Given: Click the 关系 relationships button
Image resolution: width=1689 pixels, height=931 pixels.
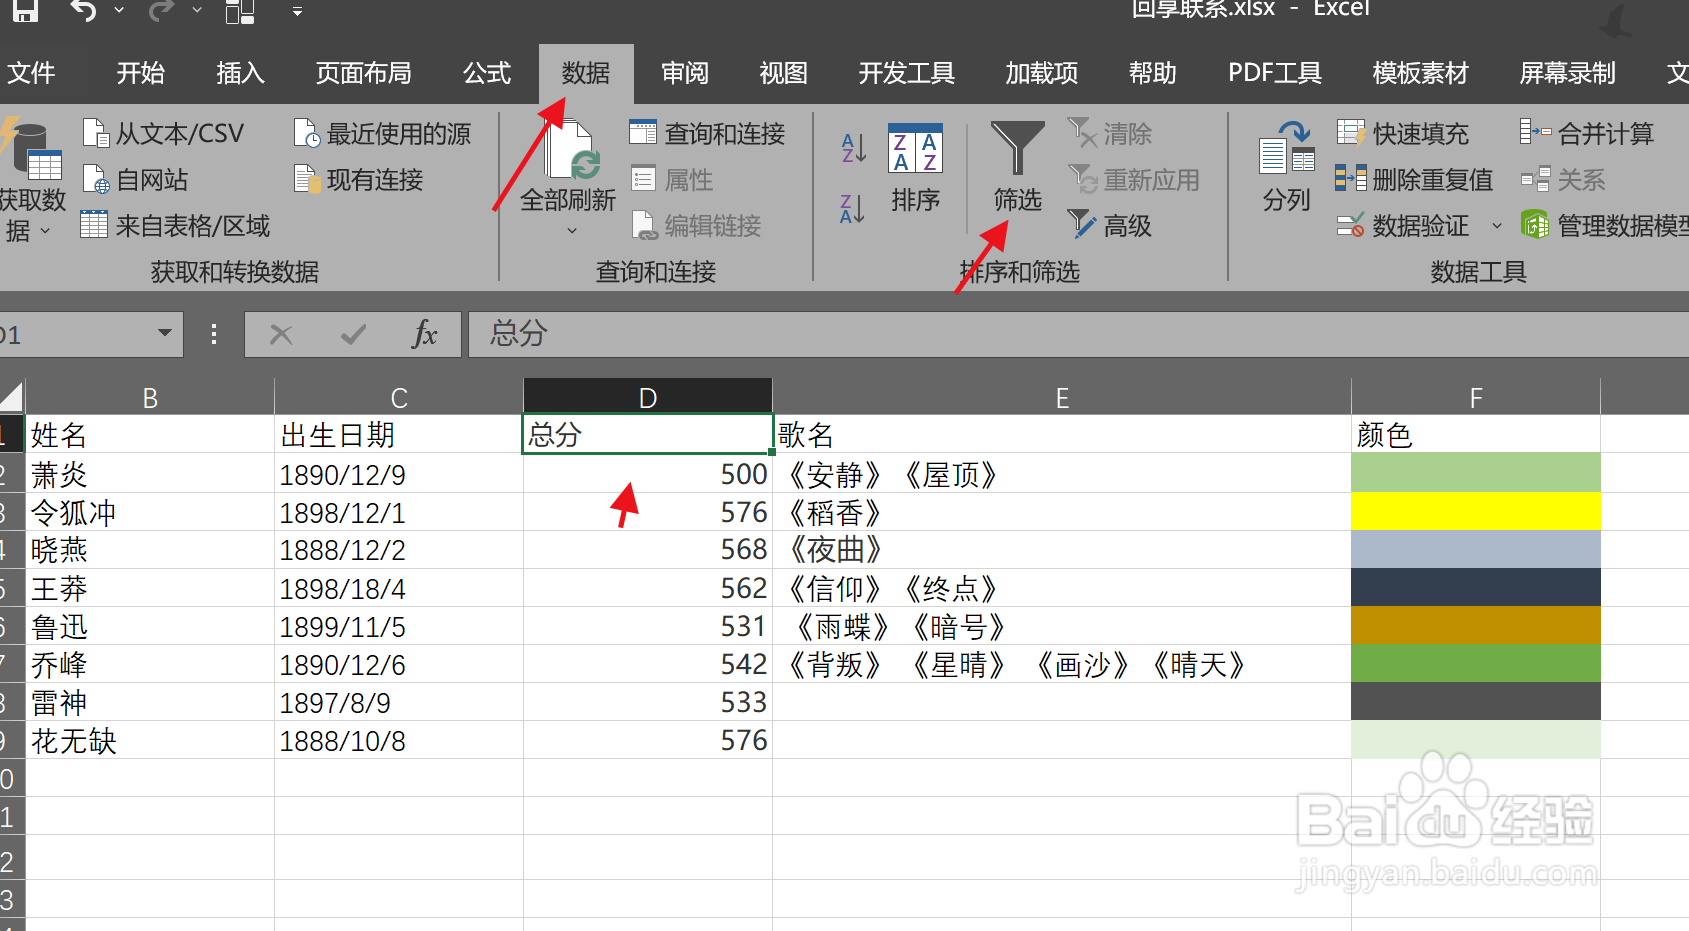Looking at the screenshot, I should 1563,179.
